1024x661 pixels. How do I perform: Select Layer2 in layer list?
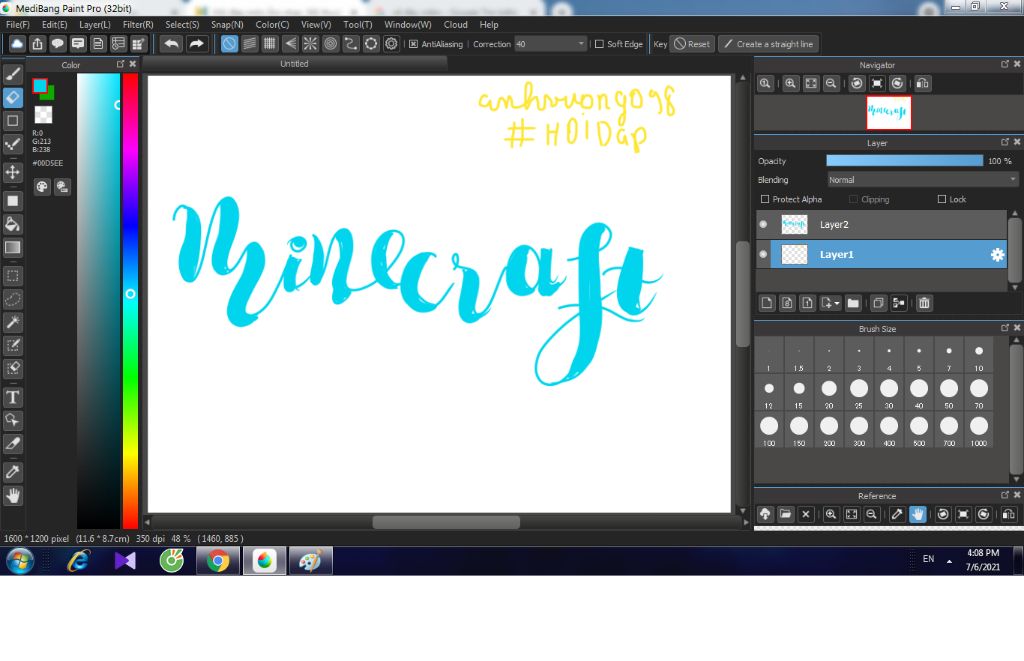(x=881, y=224)
